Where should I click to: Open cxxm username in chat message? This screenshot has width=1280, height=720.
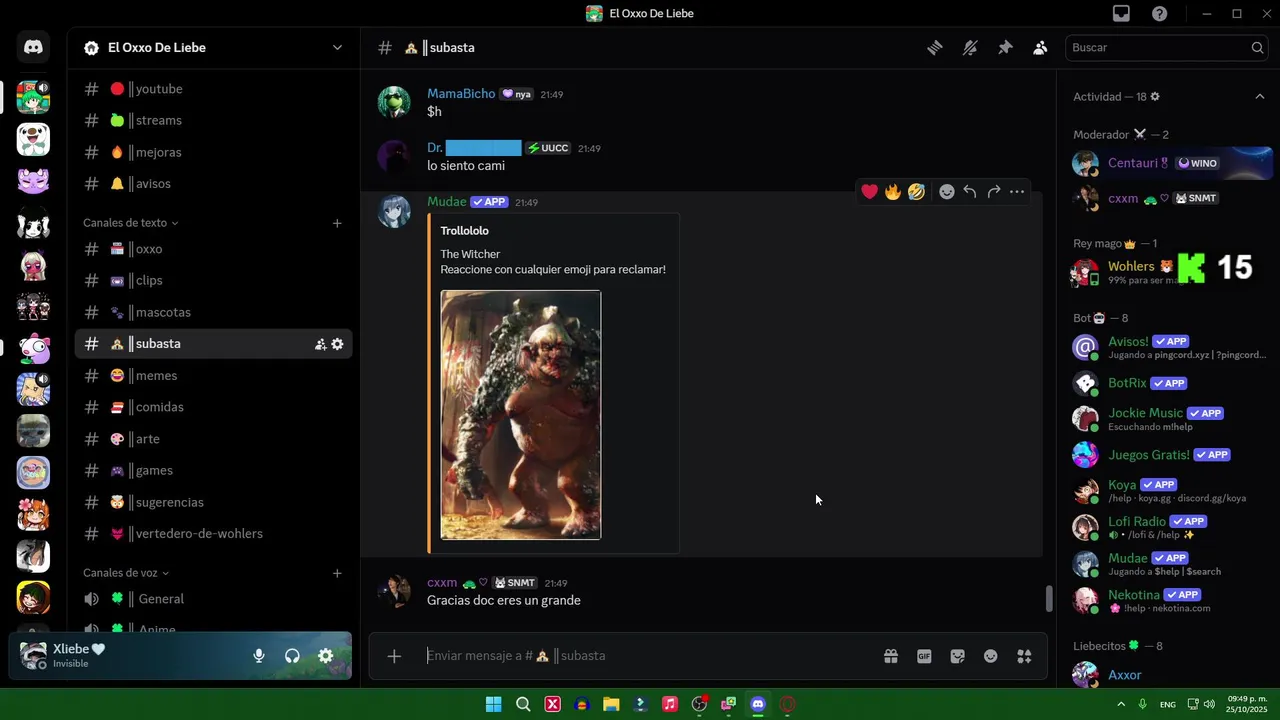coord(442,583)
